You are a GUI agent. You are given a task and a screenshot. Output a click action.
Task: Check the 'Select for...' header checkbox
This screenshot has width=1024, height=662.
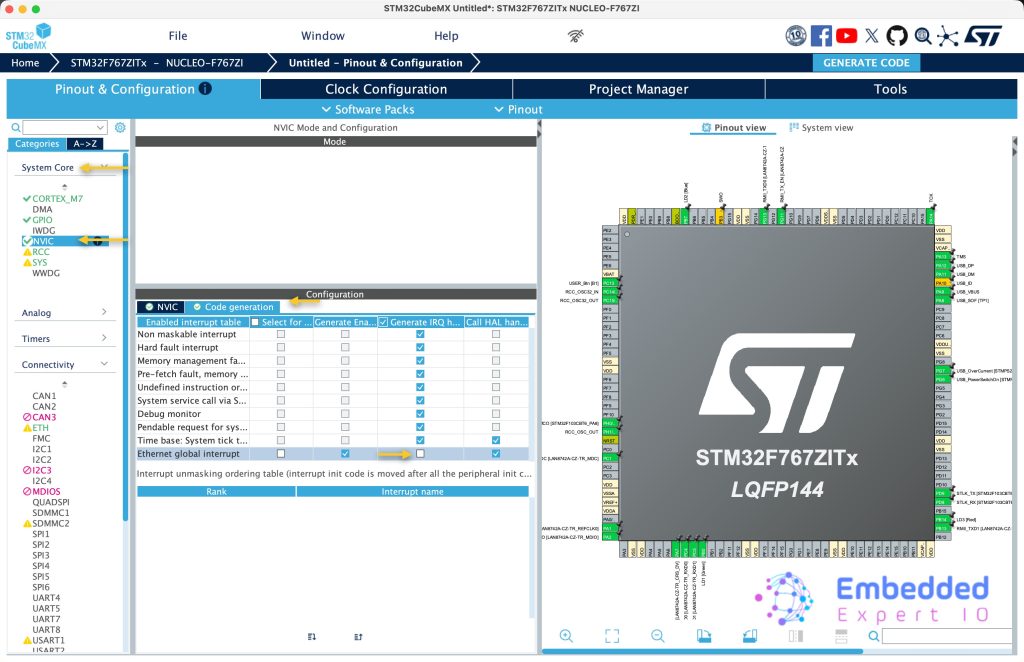click(256, 322)
